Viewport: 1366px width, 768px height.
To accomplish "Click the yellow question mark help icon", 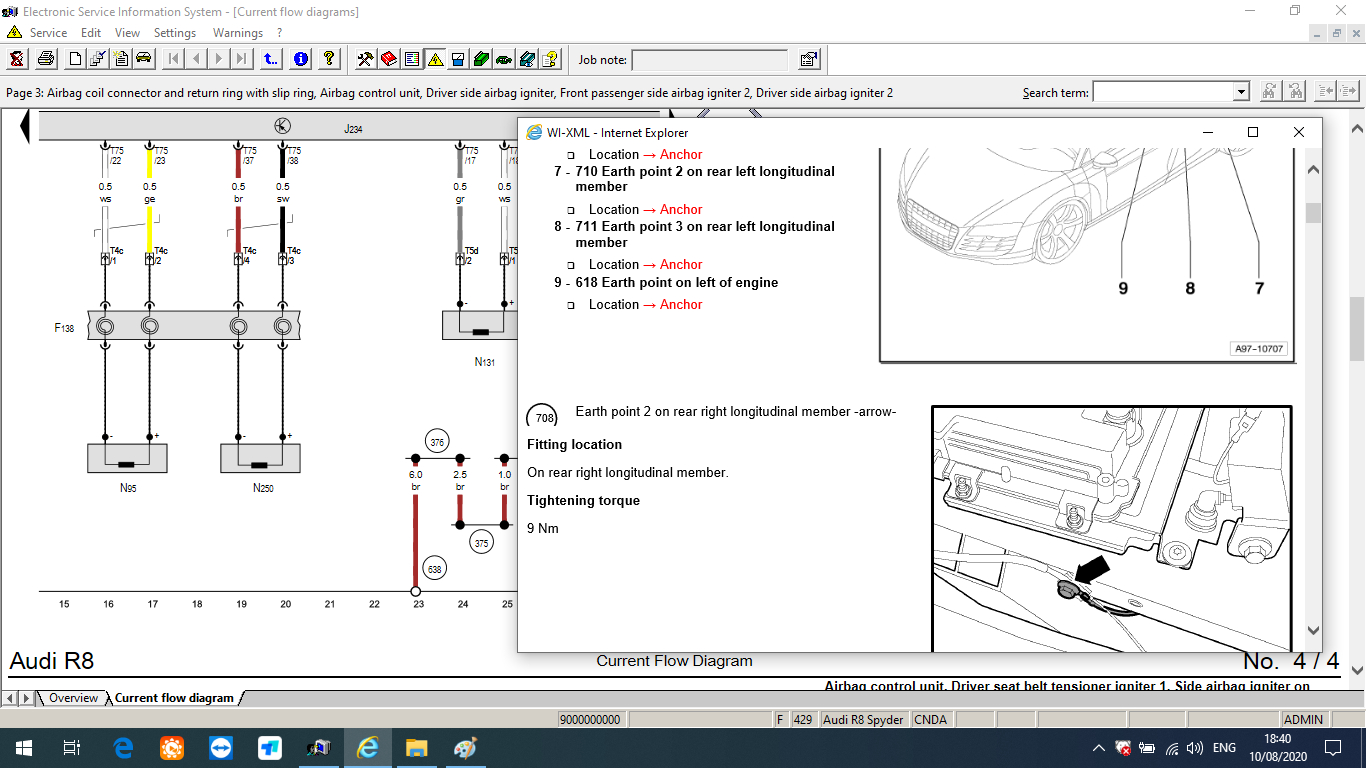I will coord(329,59).
